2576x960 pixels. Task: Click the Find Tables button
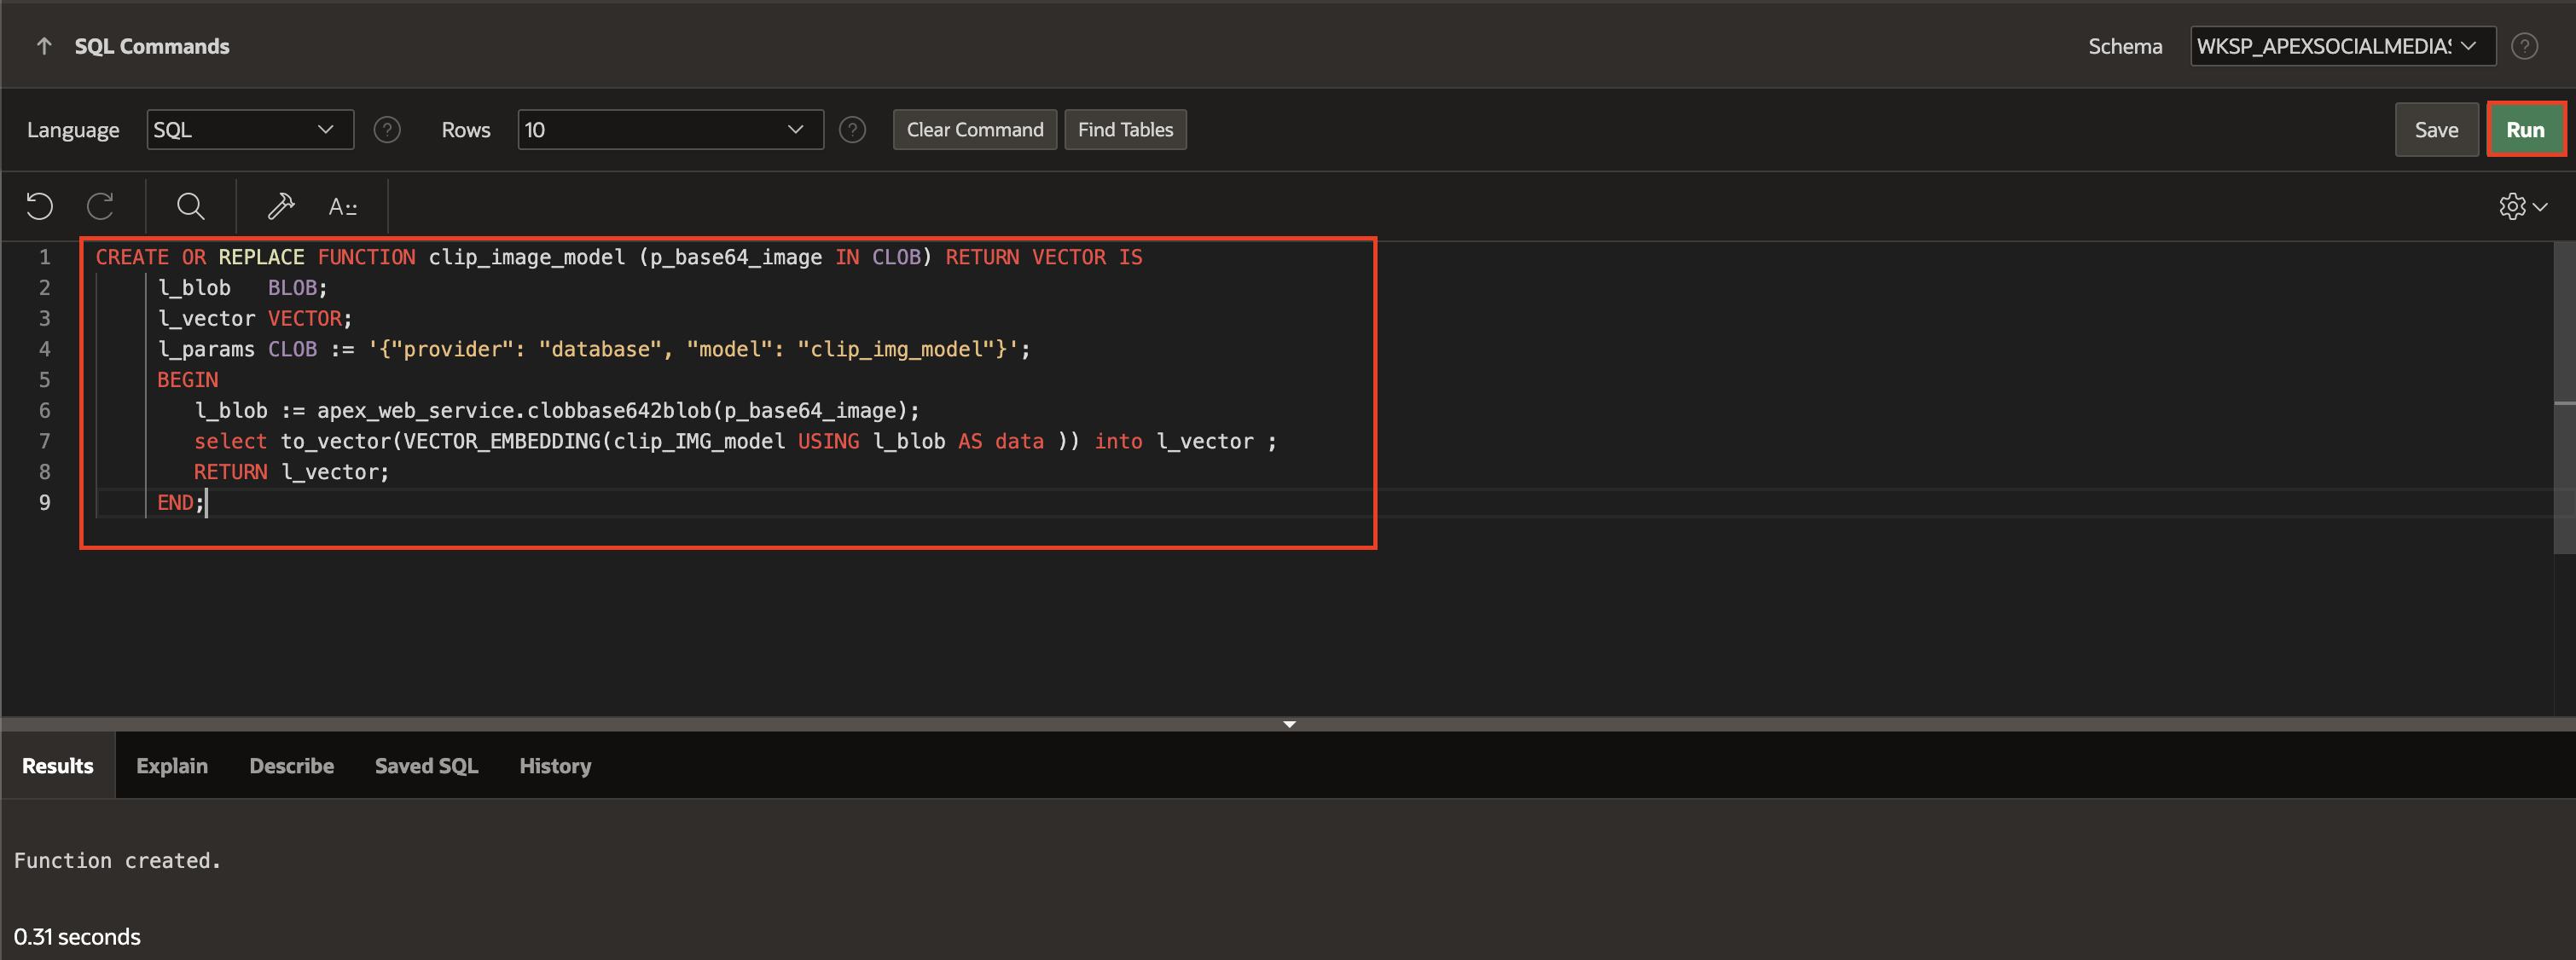pyautogui.click(x=1125, y=130)
